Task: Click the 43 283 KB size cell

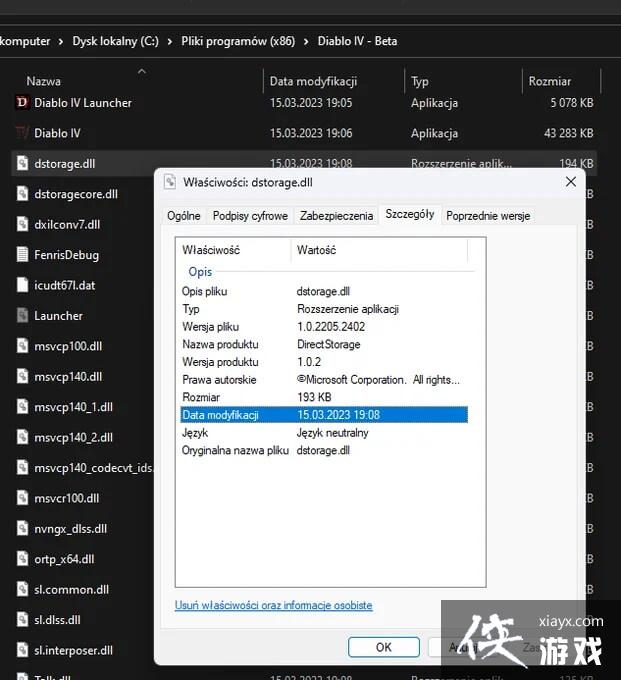Action: click(569, 133)
